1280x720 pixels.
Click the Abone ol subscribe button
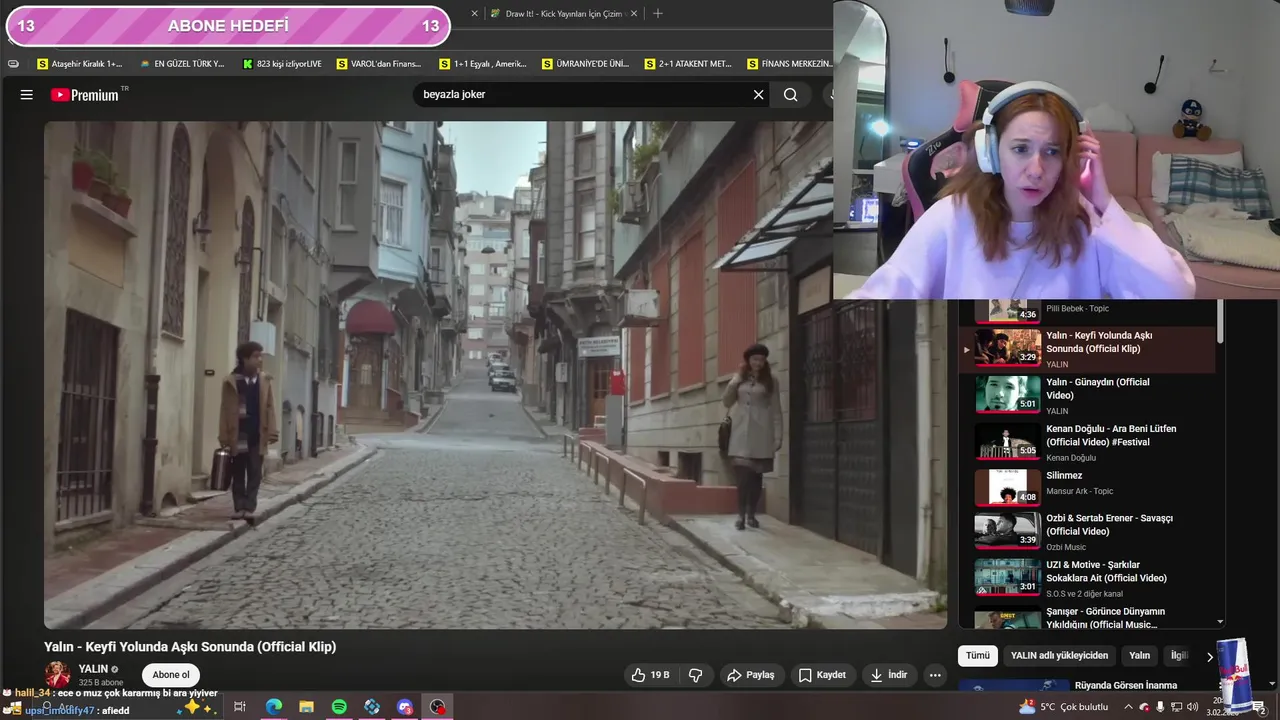(171, 675)
